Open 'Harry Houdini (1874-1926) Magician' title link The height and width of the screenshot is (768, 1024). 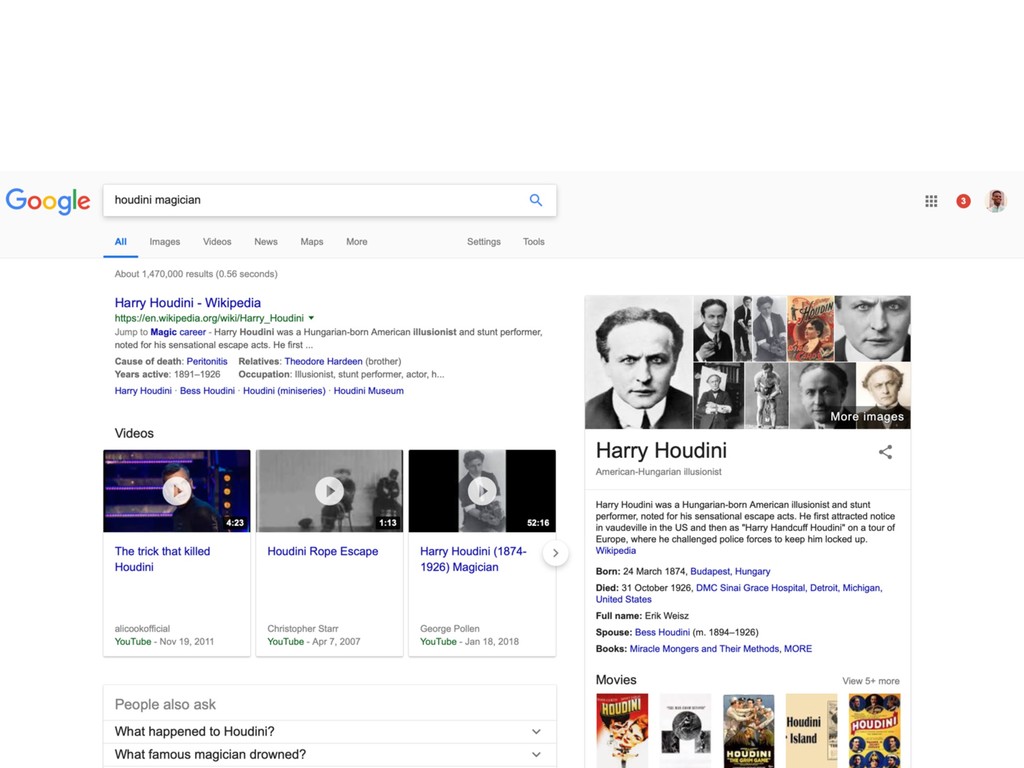coord(473,559)
